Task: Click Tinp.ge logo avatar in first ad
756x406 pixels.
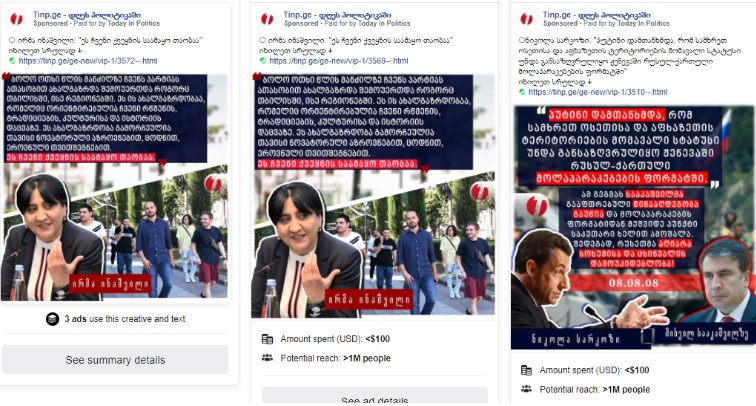Action: (16, 19)
